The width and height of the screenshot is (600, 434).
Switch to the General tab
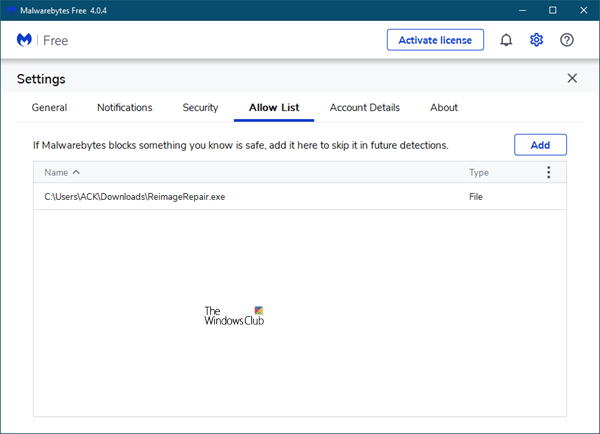[49, 108]
